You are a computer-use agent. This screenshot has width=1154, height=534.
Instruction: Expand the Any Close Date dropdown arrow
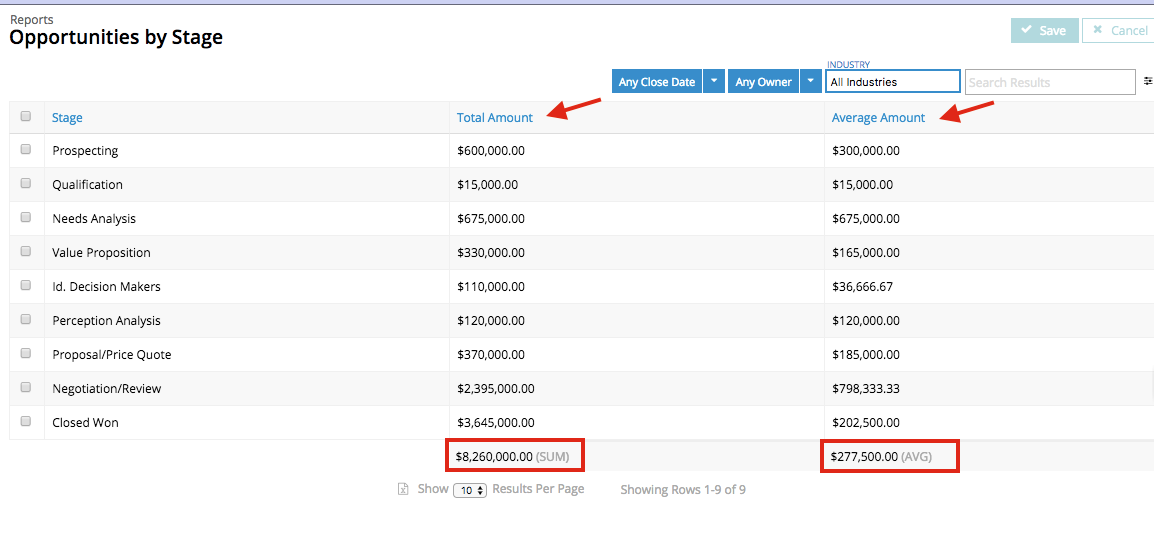(x=714, y=82)
